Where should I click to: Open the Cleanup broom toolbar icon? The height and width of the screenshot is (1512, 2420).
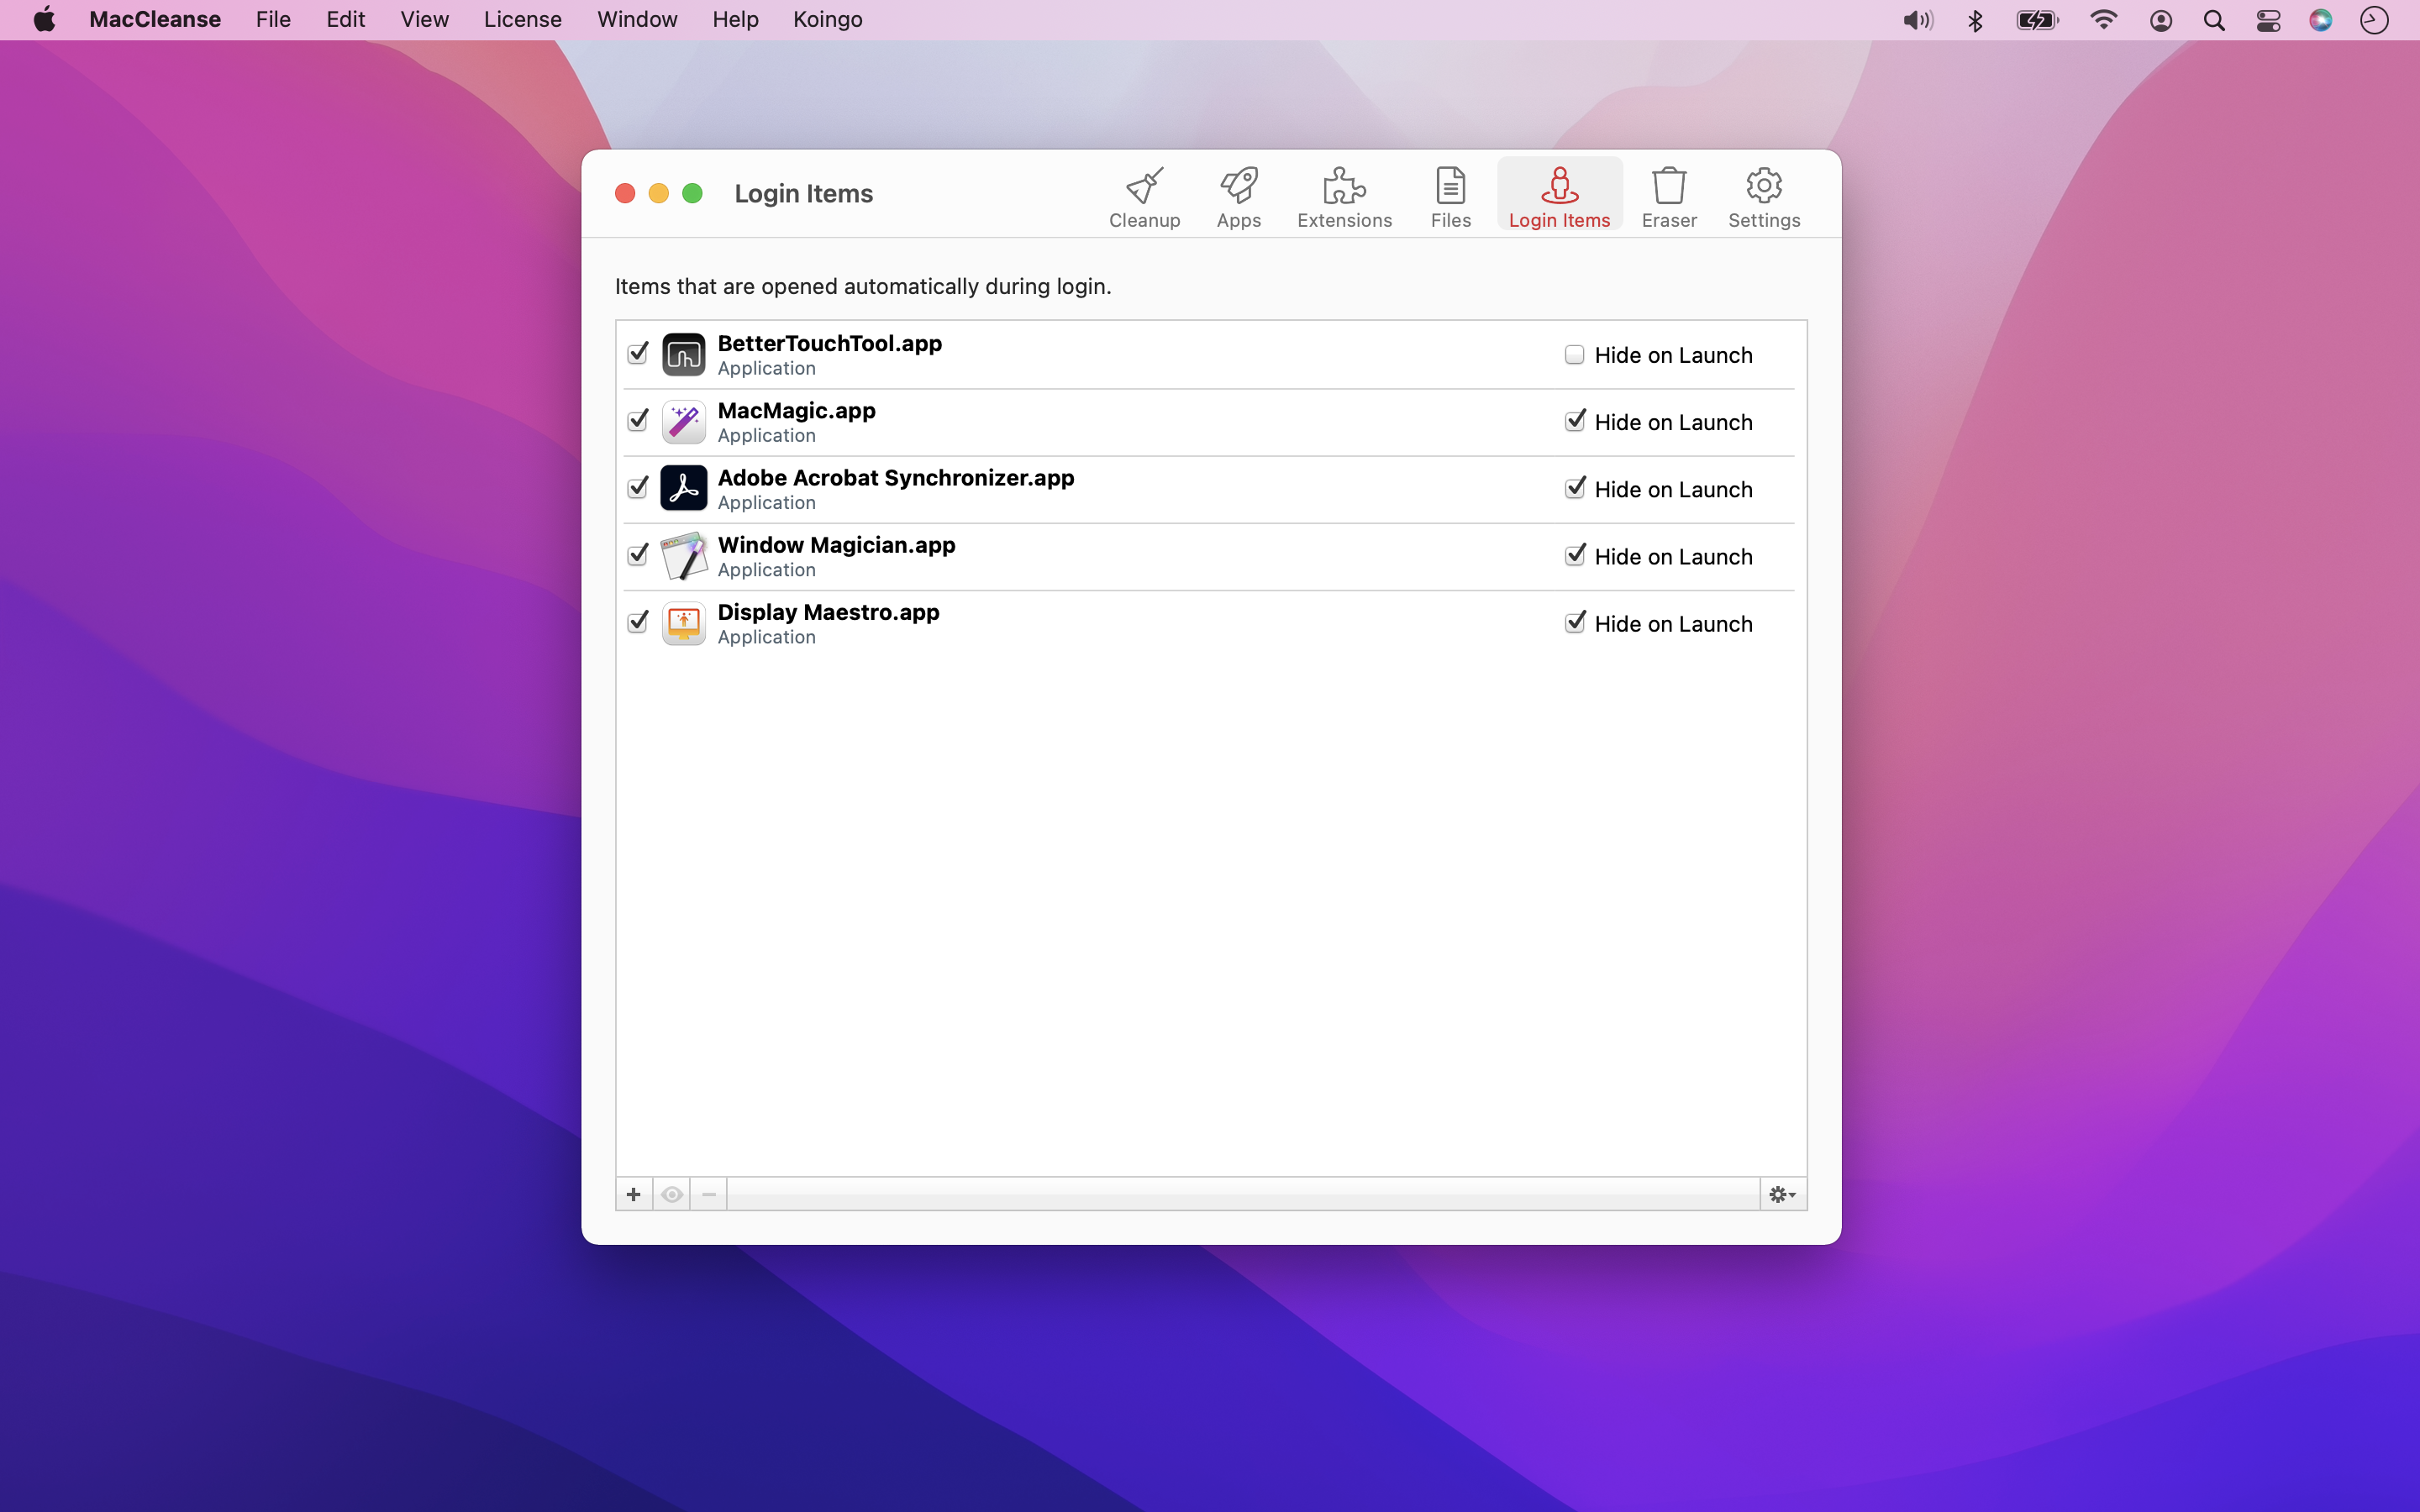click(x=1144, y=197)
